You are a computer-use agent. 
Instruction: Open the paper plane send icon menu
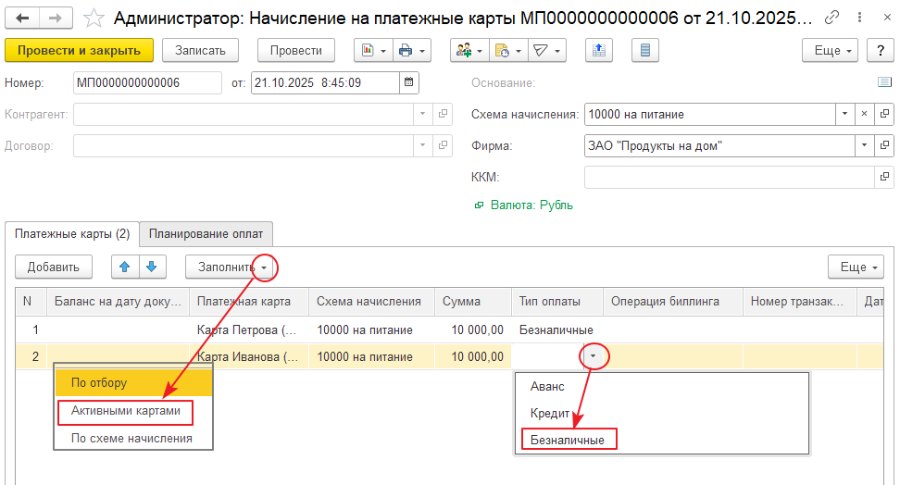(x=547, y=51)
